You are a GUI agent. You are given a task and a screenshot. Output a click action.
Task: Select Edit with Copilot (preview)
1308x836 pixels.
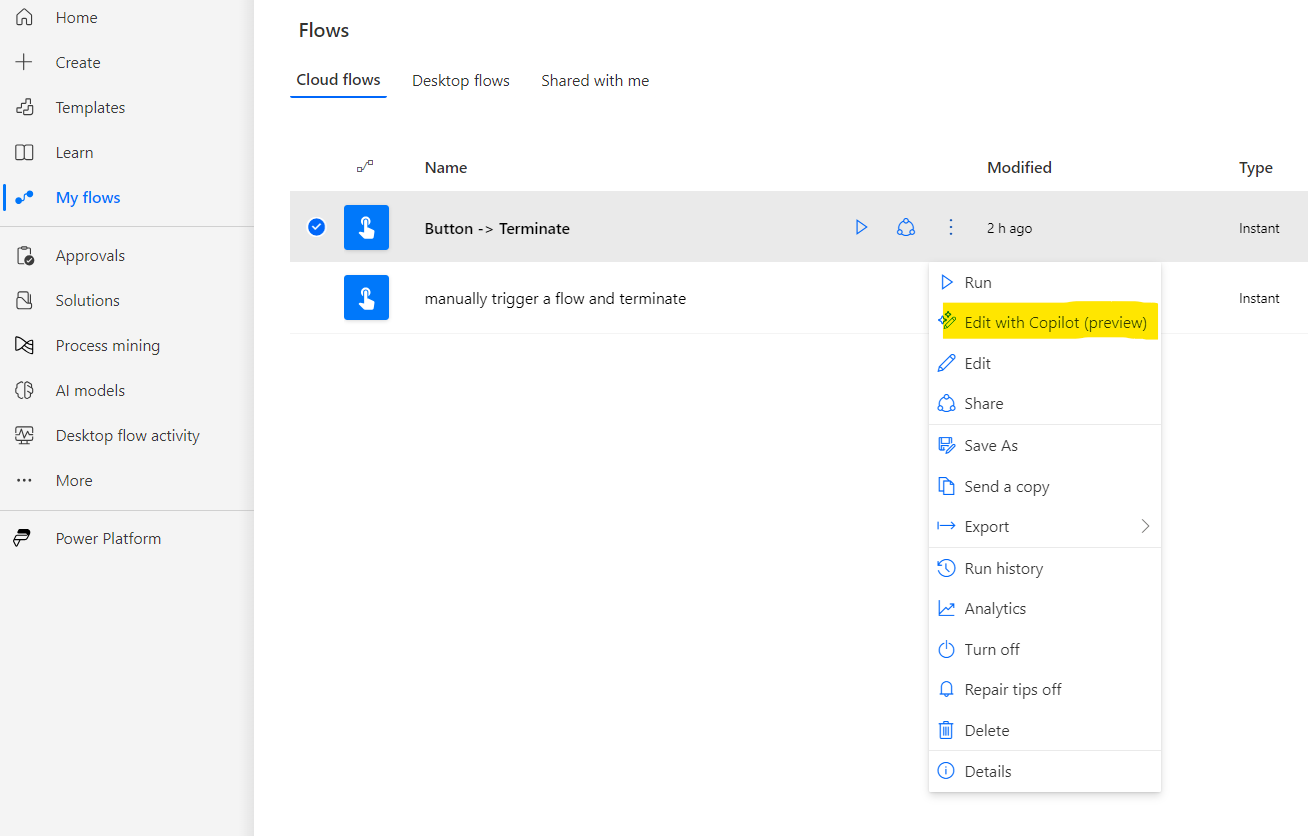(1055, 323)
